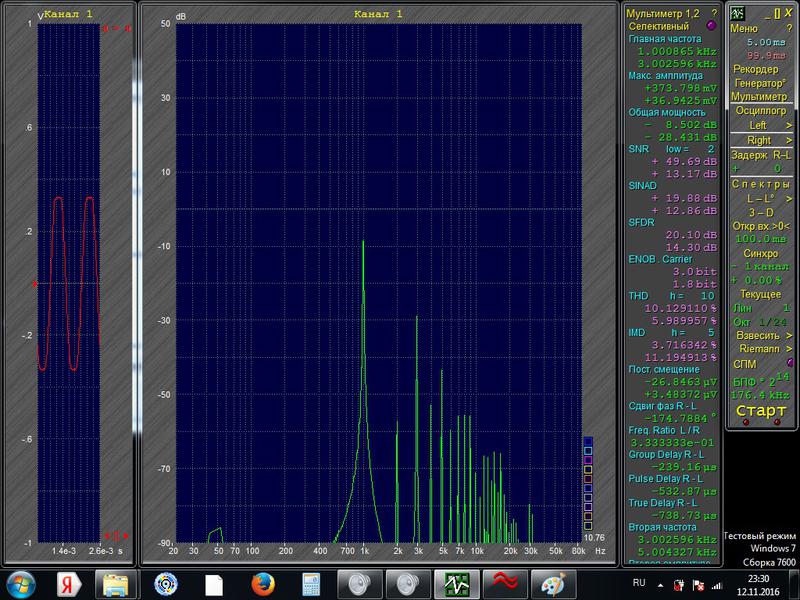Open the help question mark beside Меню

click(x=789, y=29)
